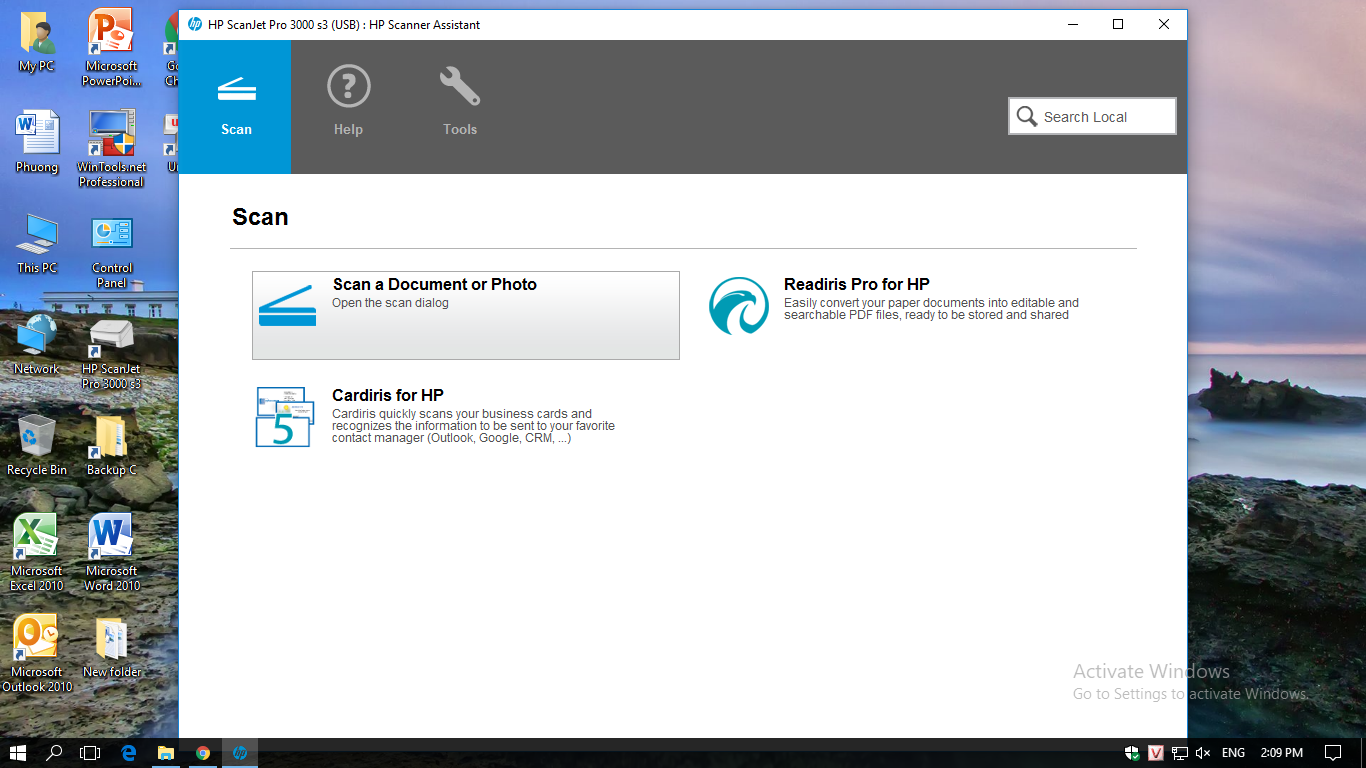Viewport: 1366px width, 768px height.
Task: Open taskbar search
Action: (x=55, y=753)
